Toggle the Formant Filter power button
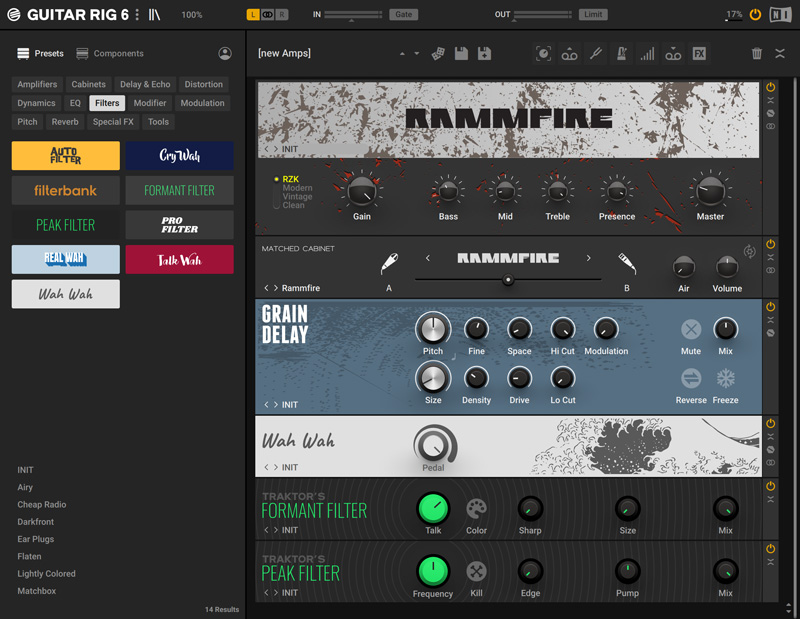 [770, 486]
